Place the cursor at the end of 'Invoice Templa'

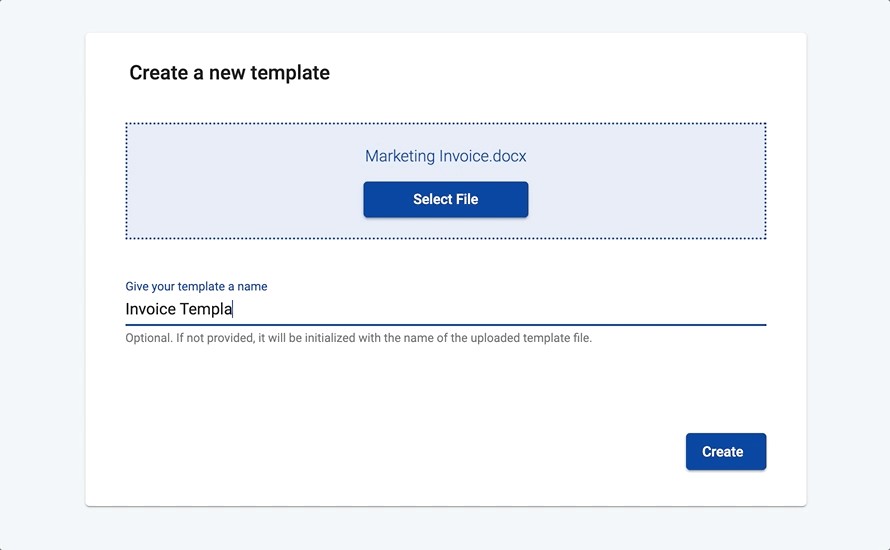233,309
